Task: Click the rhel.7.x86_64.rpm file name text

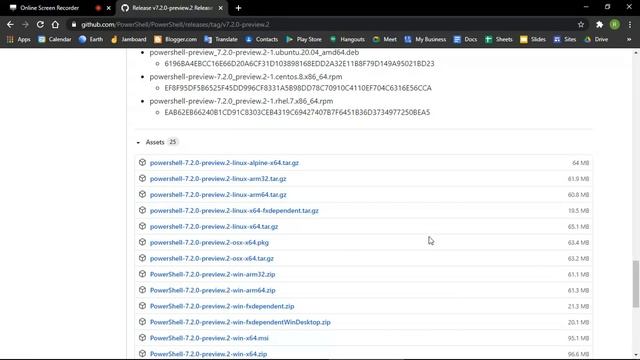Action: click(x=241, y=101)
